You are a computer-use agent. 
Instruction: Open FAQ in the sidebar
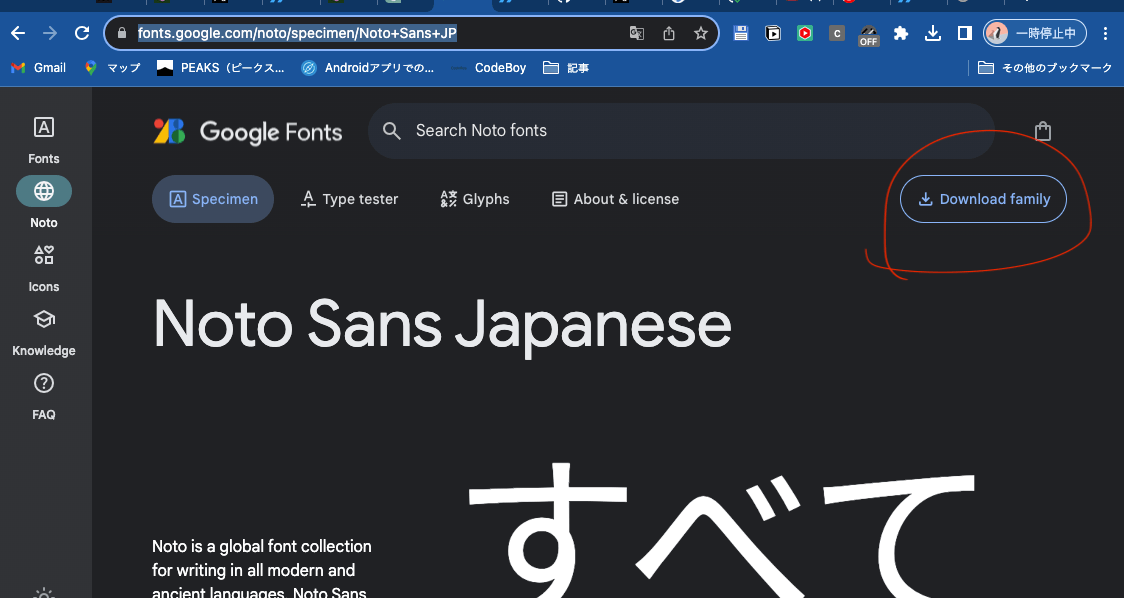coord(44,396)
